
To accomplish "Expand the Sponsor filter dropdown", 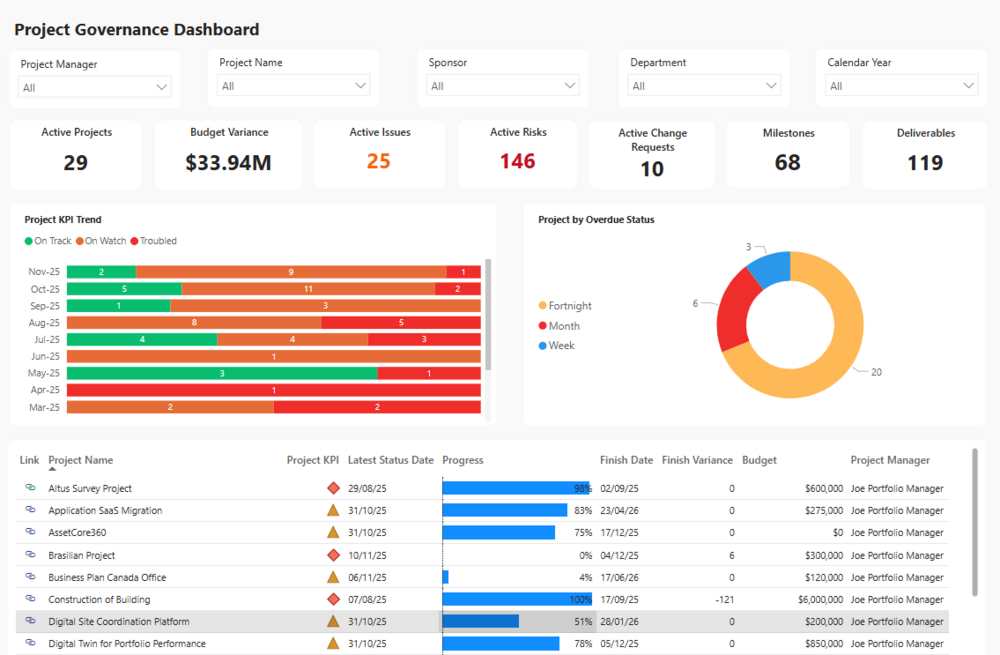I will (x=503, y=86).
